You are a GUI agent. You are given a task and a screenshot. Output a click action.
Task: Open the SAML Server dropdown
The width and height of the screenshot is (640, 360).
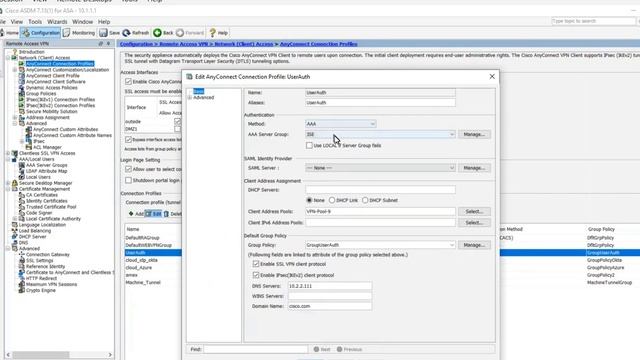tap(380, 168)
